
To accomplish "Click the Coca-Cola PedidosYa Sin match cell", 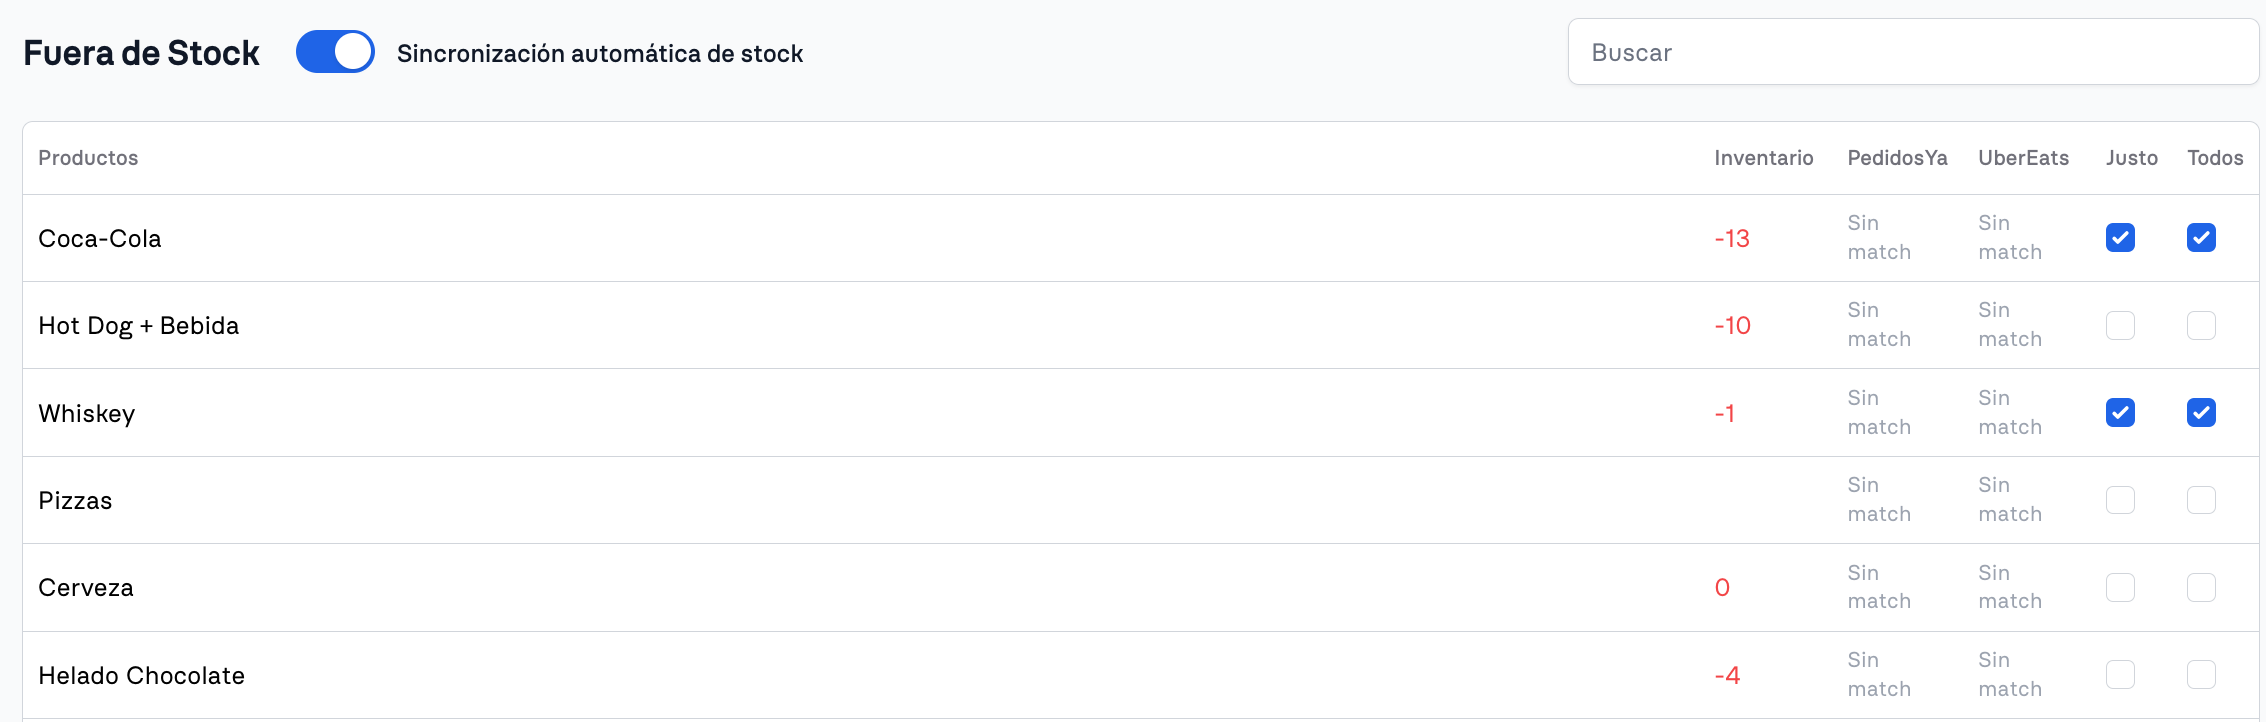I will [1879, 238].
